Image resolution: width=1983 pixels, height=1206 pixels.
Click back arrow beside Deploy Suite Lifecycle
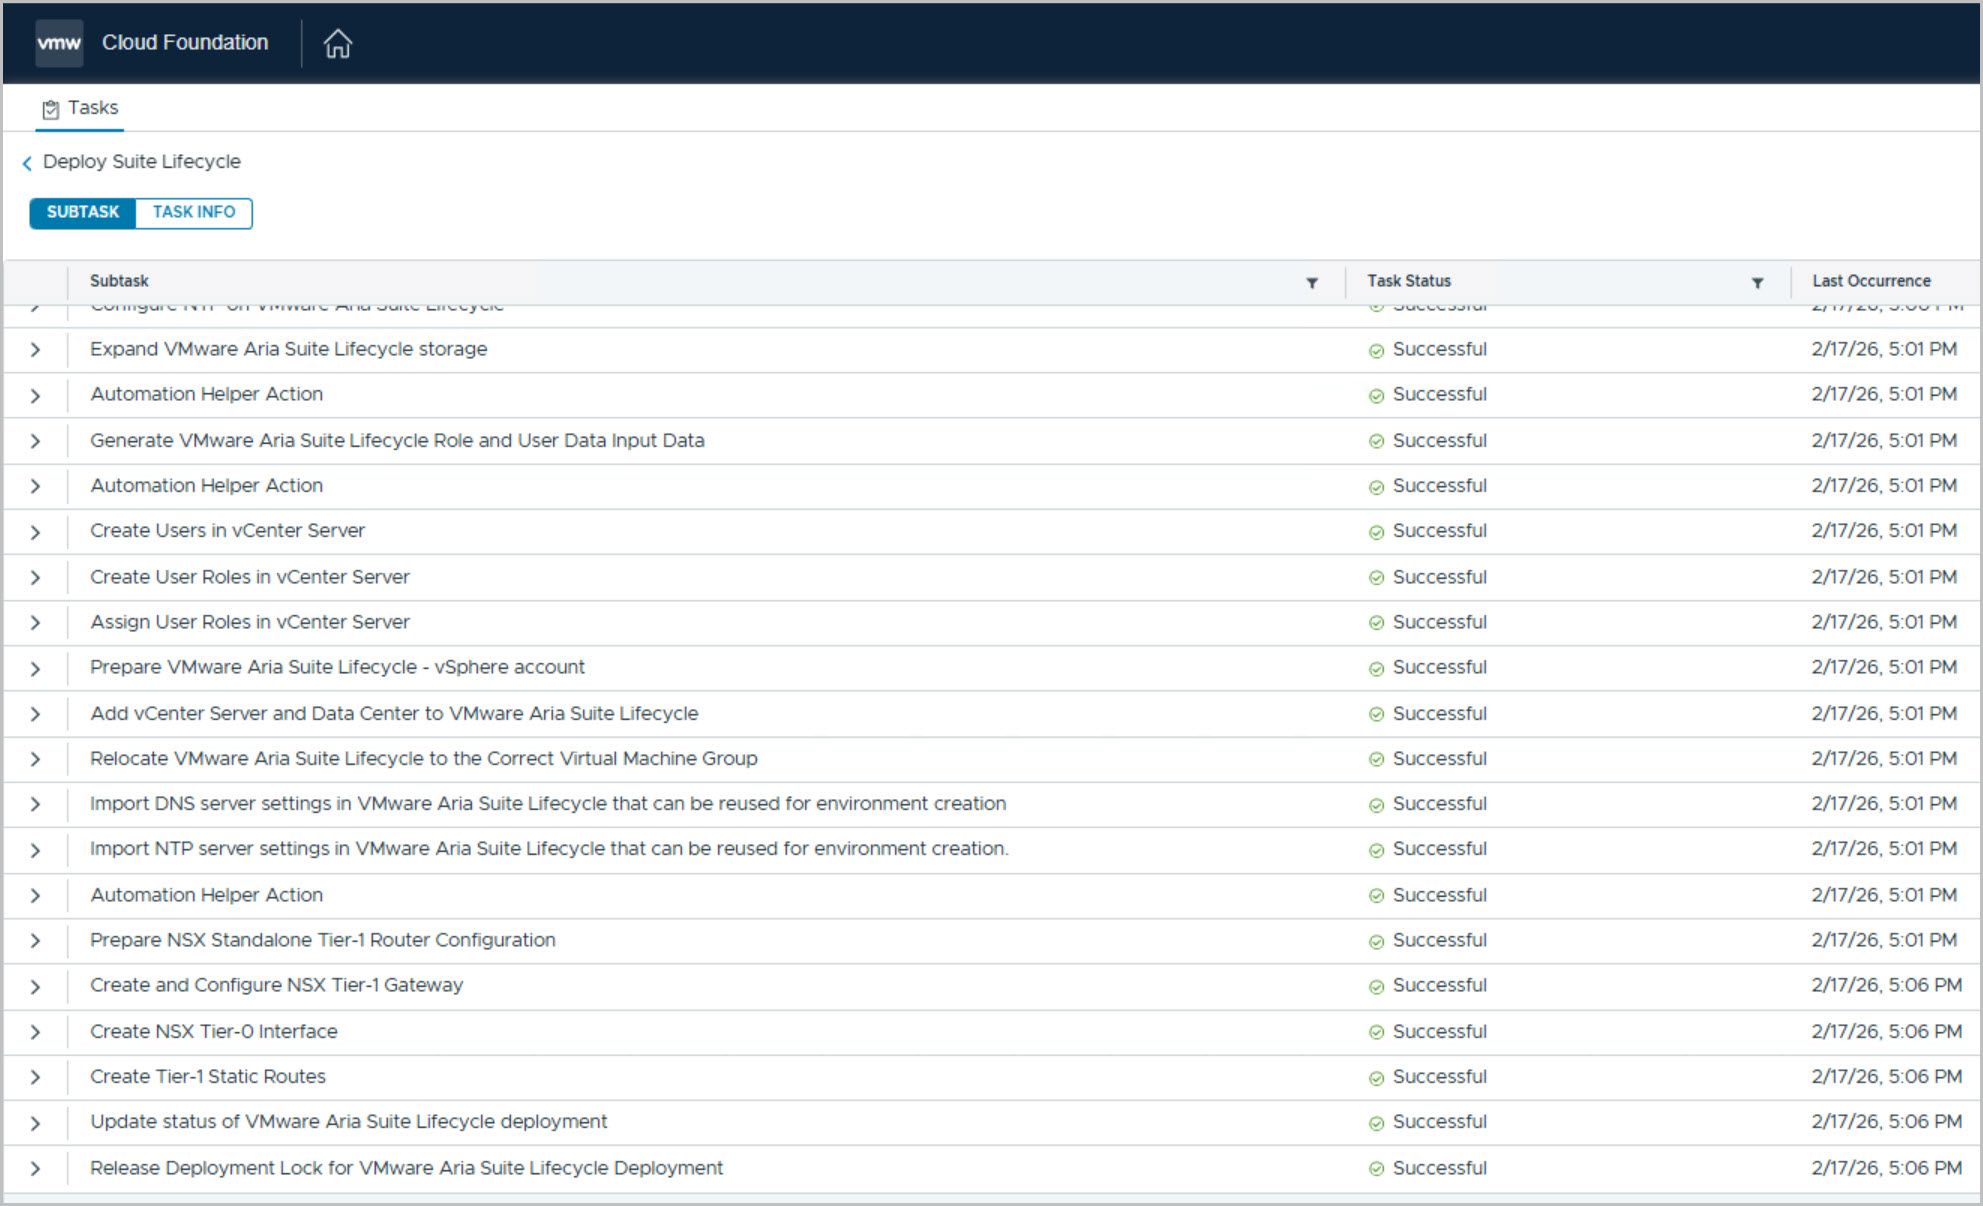(27, 163)
